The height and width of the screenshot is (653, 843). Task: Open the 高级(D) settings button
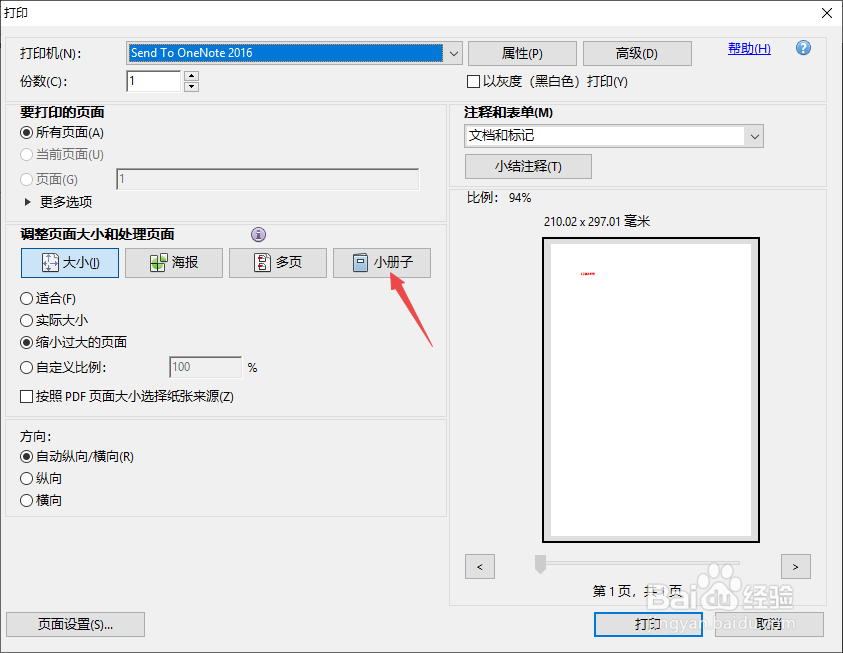pos(637,52)
